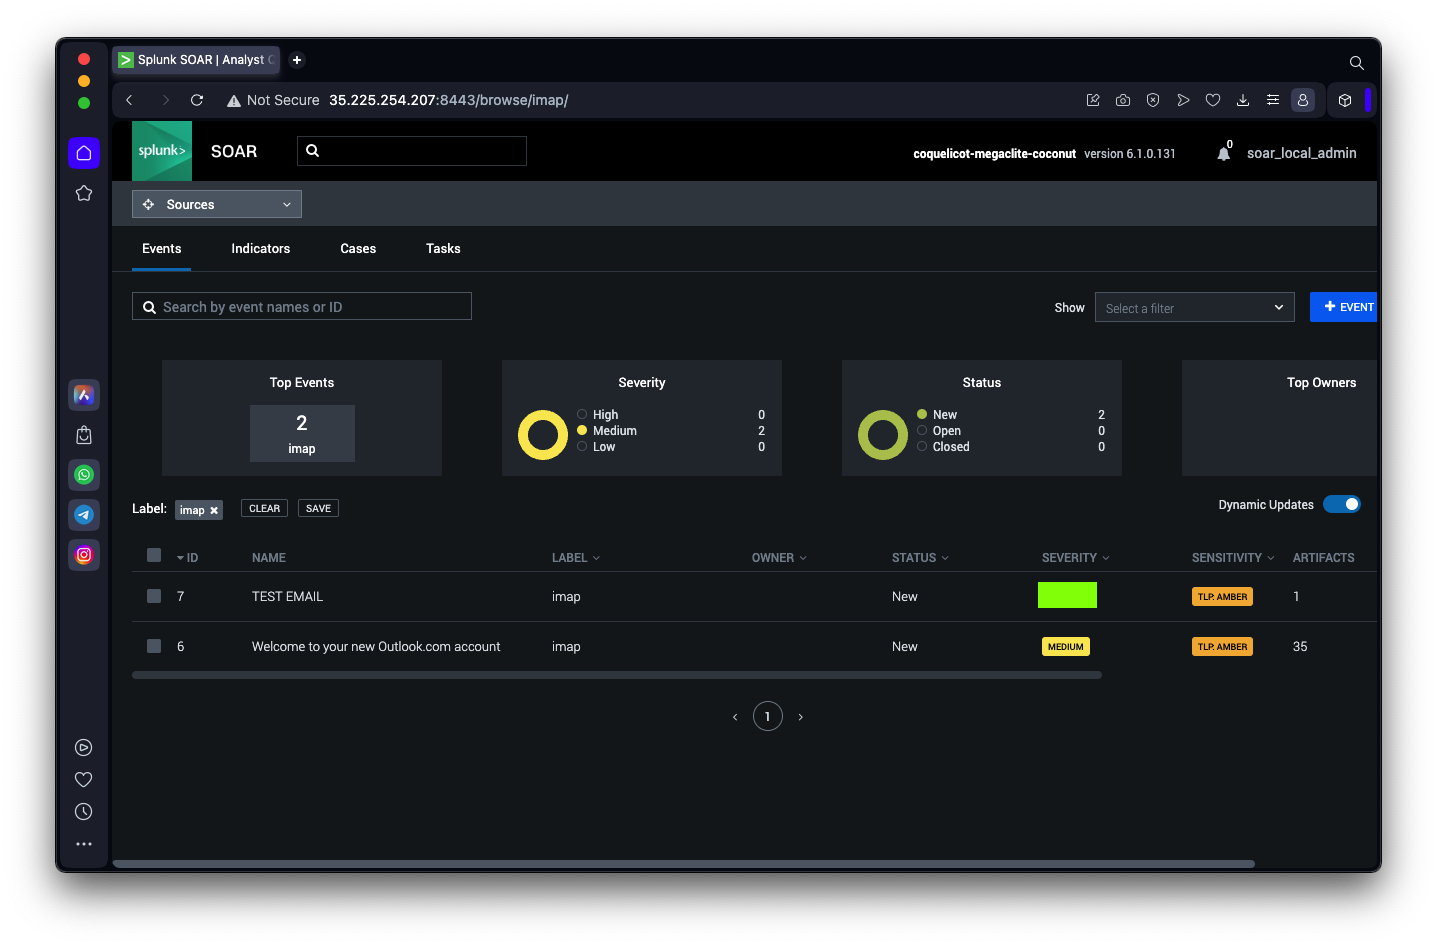Click the Search by event names field

[302, 307]
